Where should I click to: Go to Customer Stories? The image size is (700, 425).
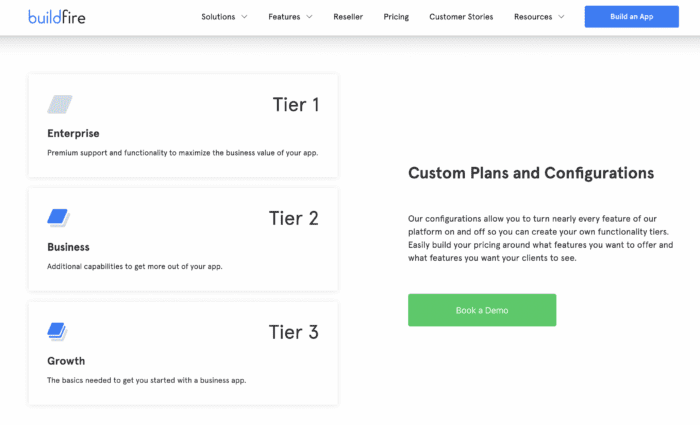point(461,17)
